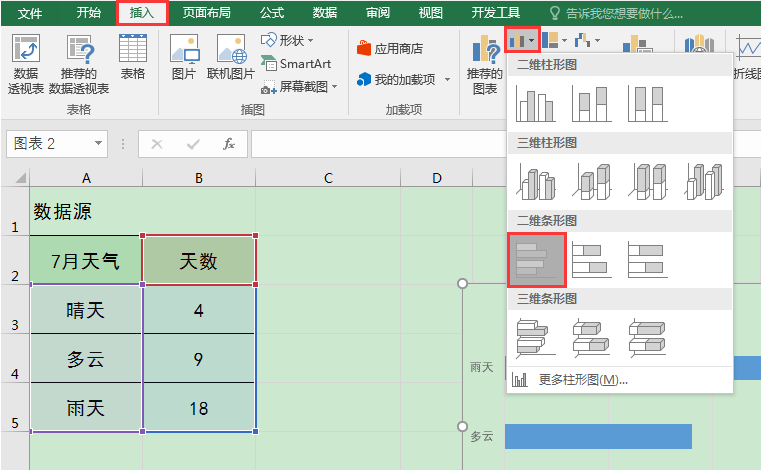Open the Shapes gallery

click(x=287, y=40)
